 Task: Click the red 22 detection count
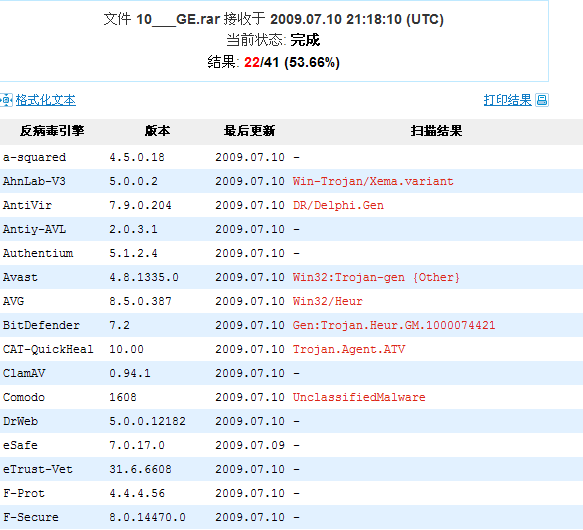(252, 62)
